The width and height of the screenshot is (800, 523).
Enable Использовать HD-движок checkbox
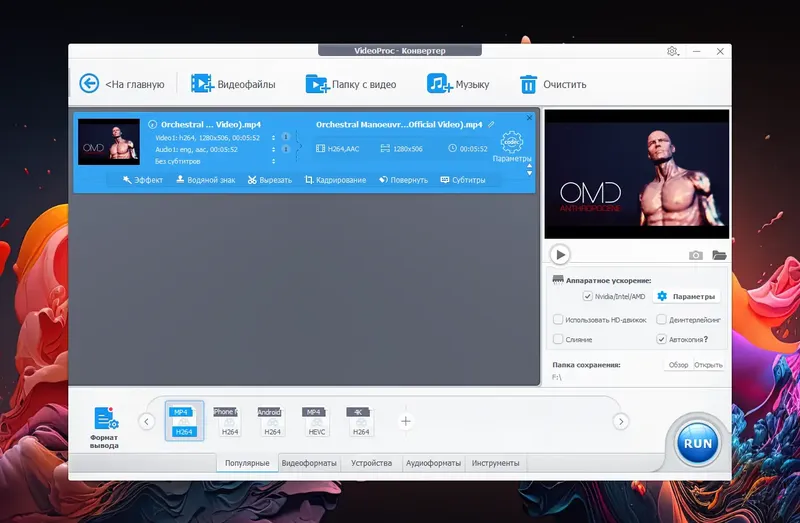click(558, 319)
